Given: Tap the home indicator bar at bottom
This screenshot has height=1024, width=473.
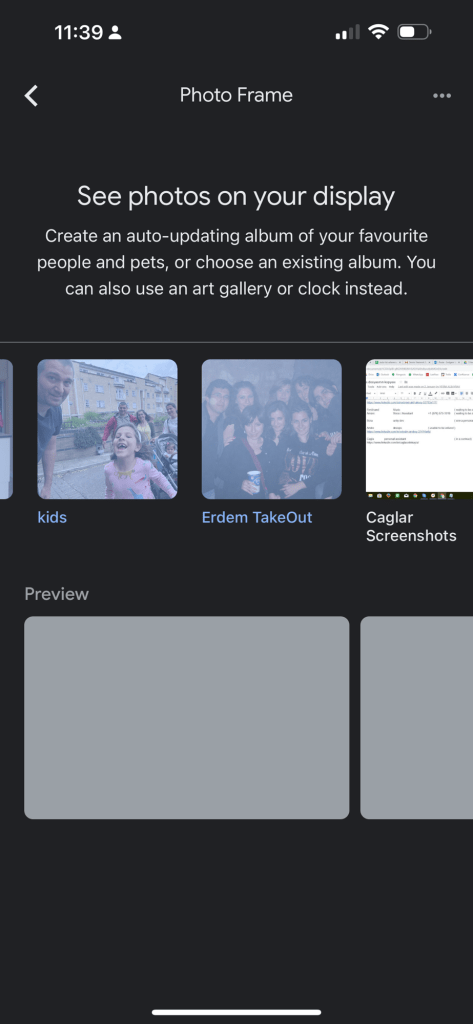Looking at the screenshot, I should (x=236, y=1012).
